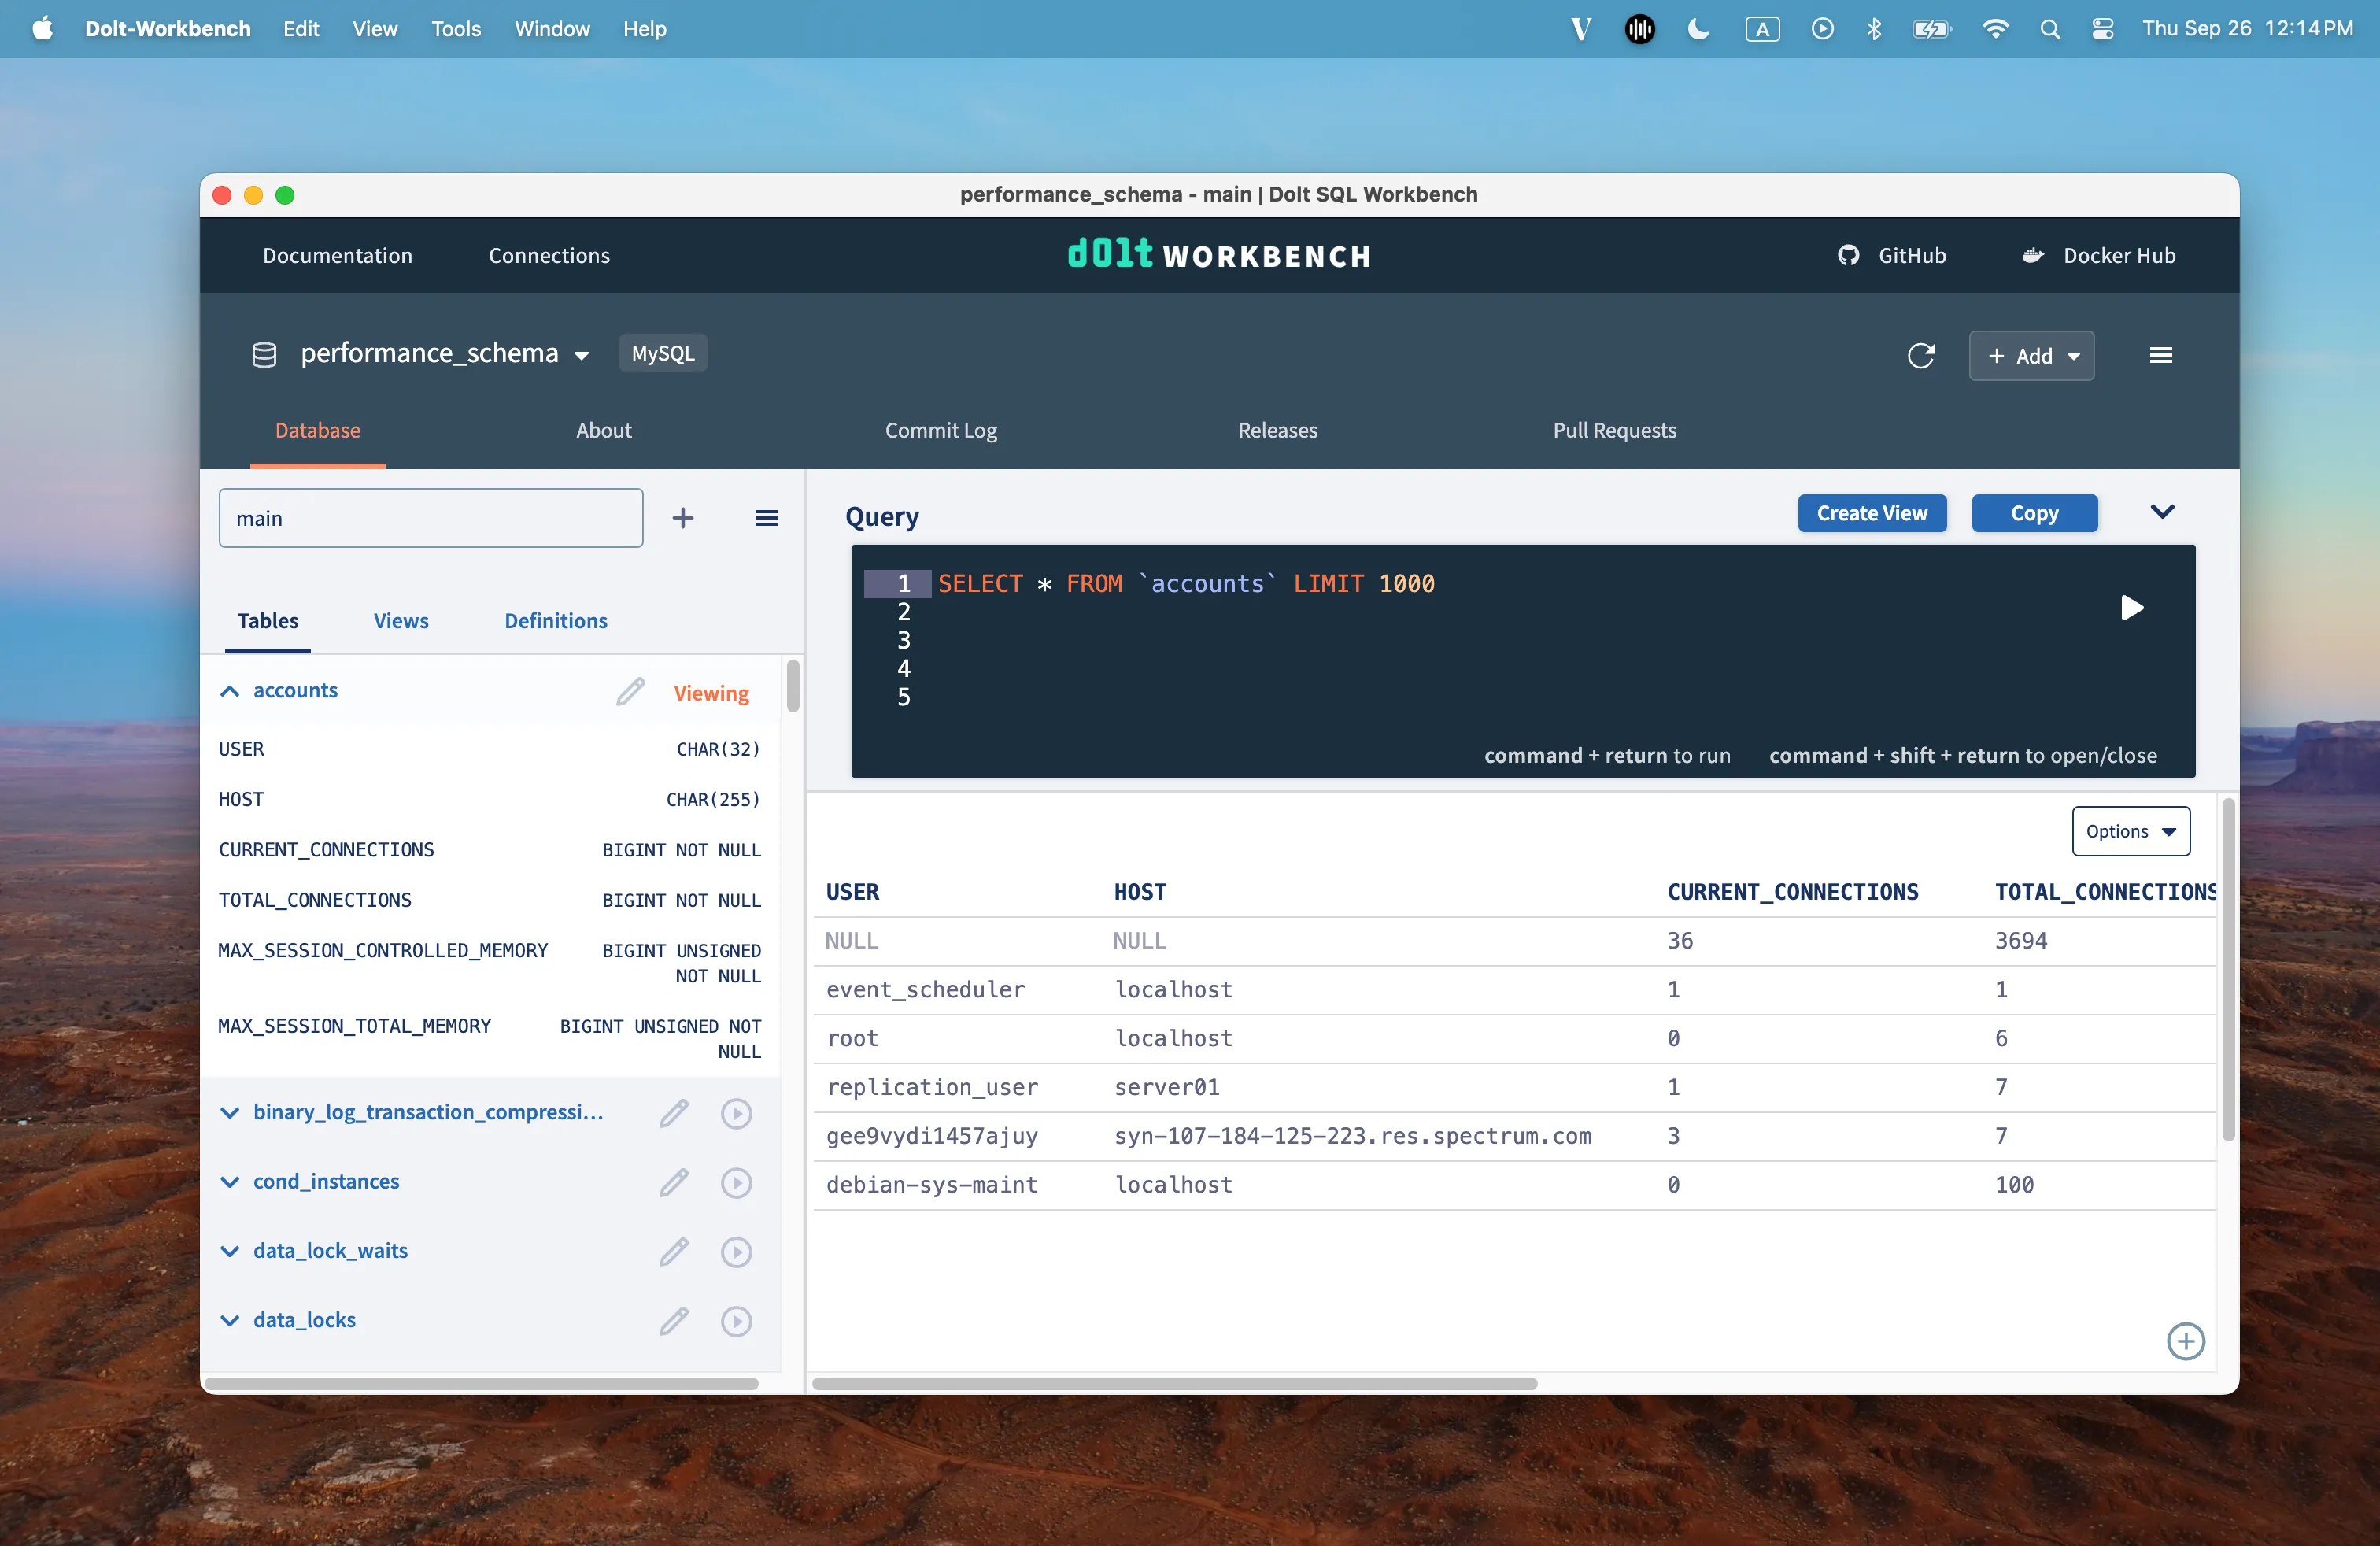Switch to the Views tab

400,620
